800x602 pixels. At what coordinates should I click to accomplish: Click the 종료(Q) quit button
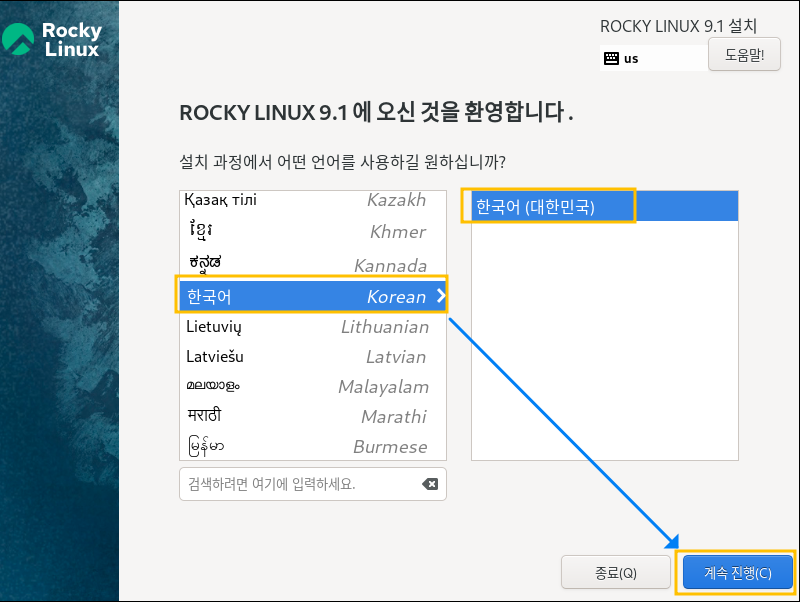coord(615,572)
